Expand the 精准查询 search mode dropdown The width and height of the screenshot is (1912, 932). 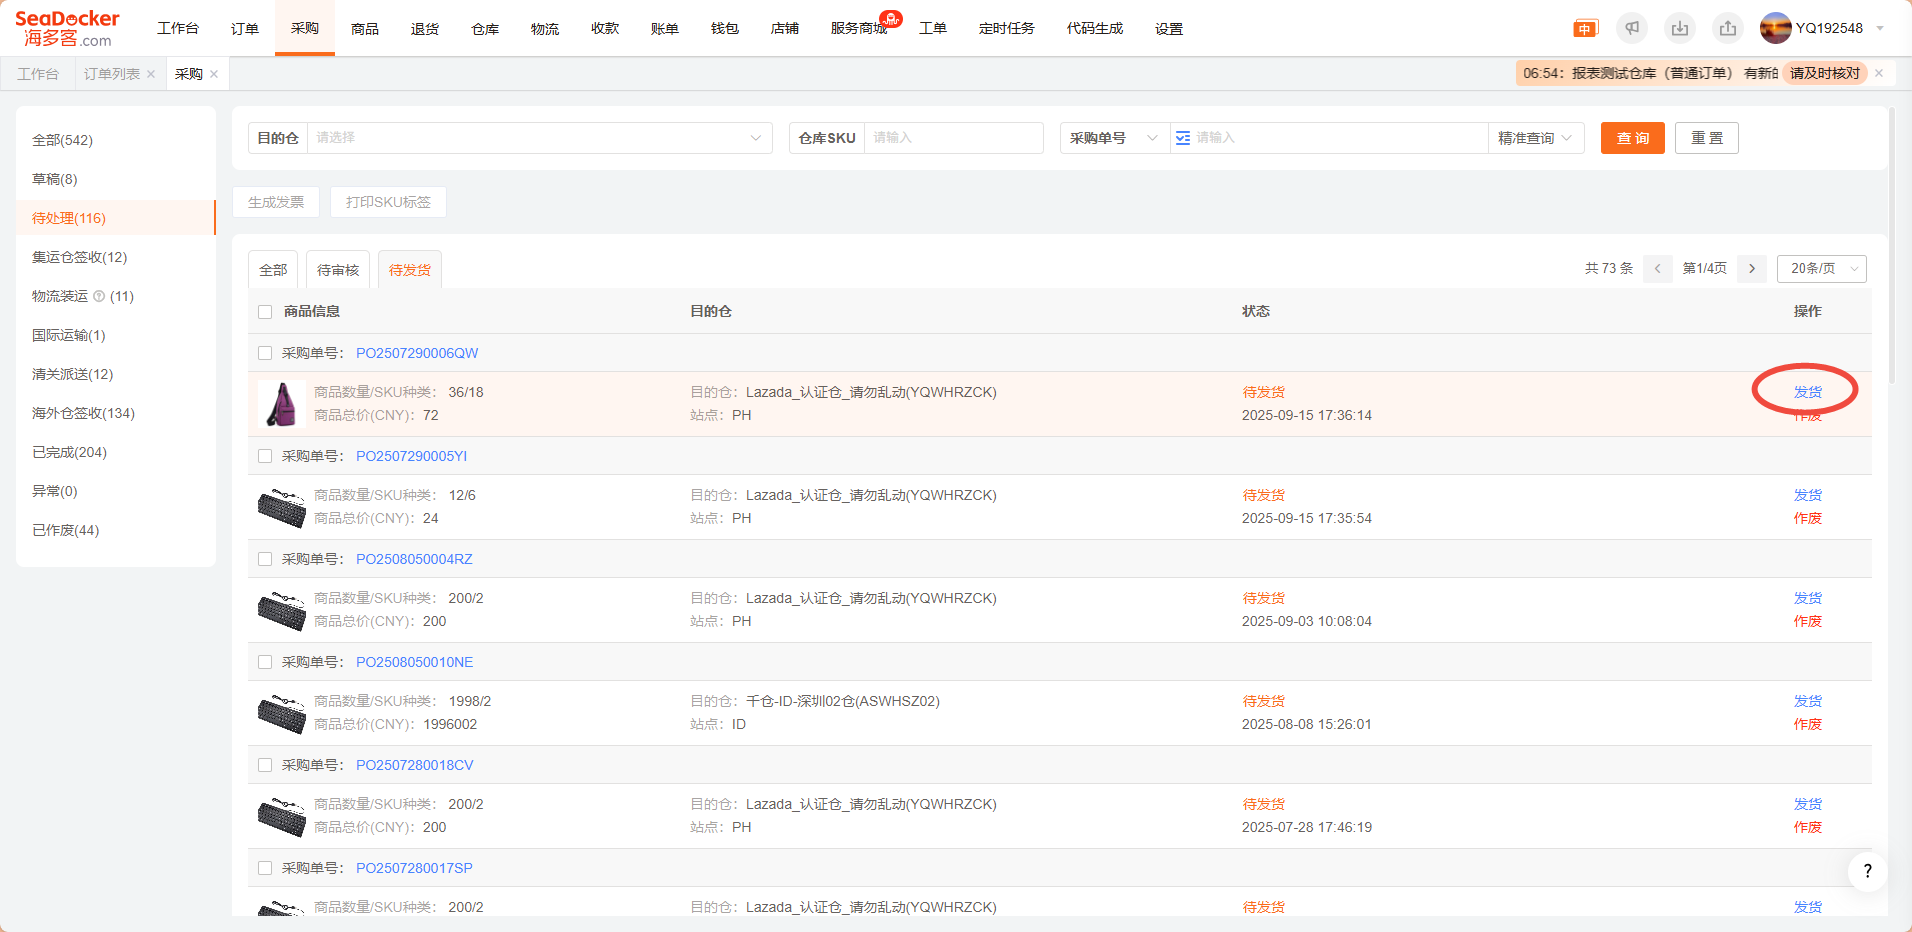(1535, 138)
